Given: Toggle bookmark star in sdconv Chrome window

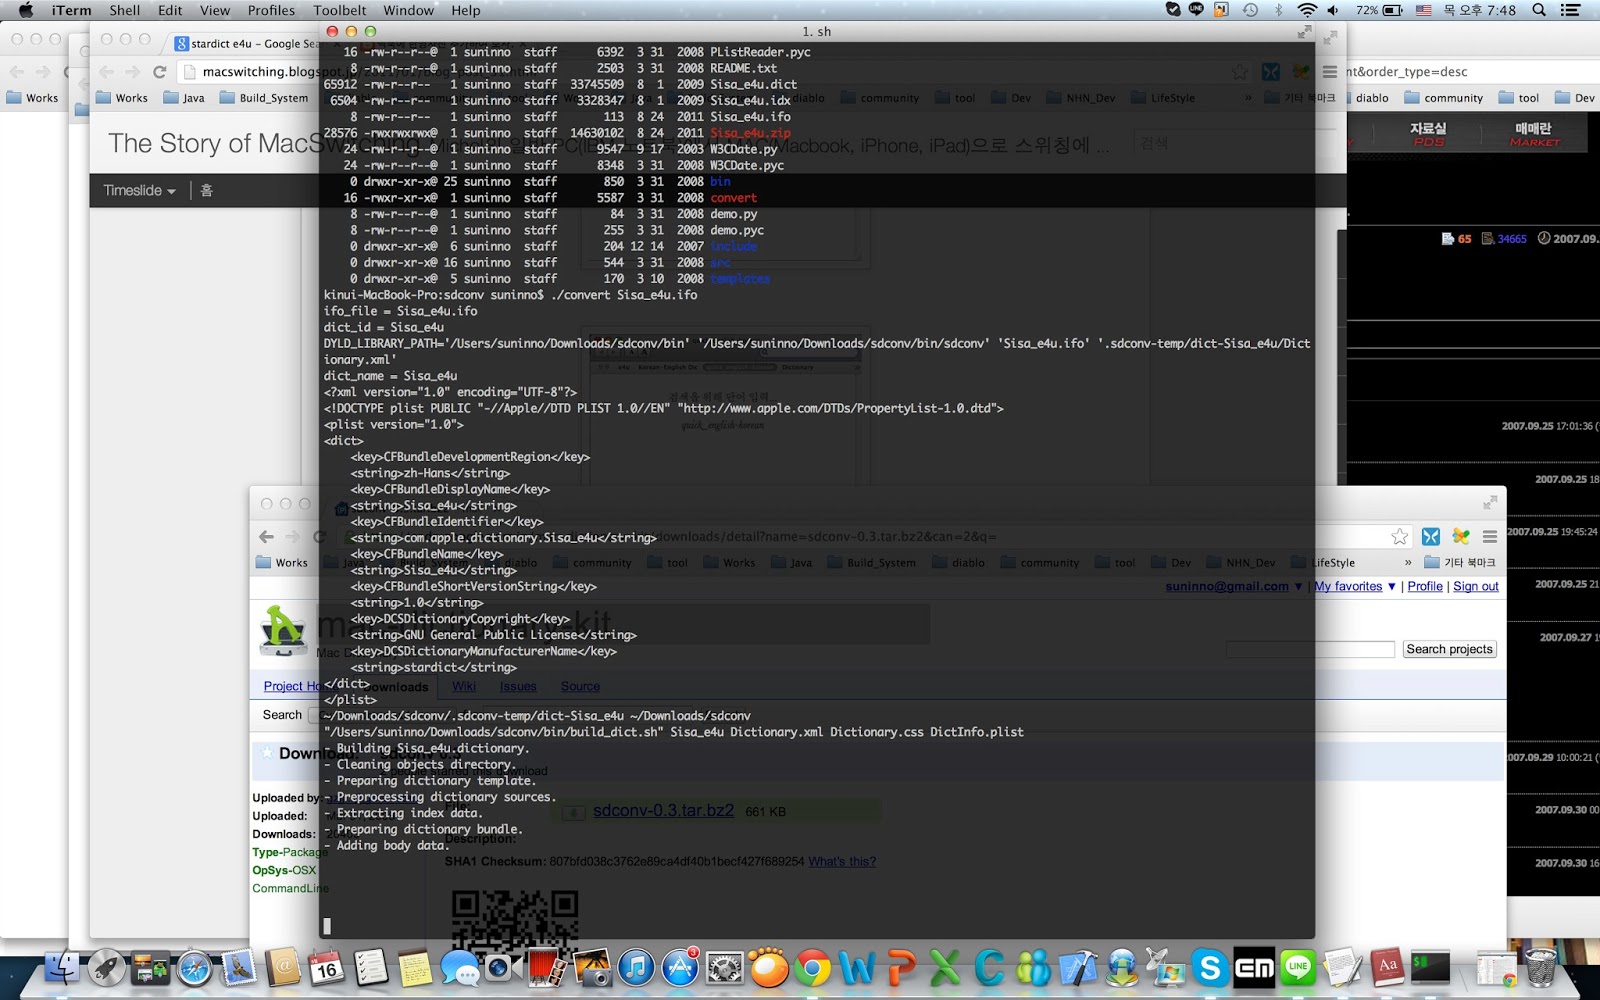Looking at the screenshot, I should (1399, 537).
